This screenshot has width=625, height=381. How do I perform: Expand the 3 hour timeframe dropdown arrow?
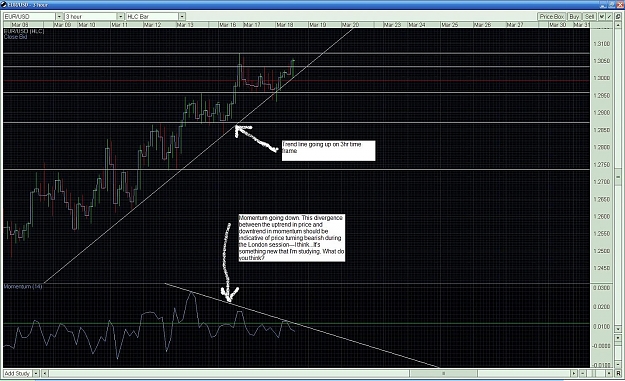[121, 16]
